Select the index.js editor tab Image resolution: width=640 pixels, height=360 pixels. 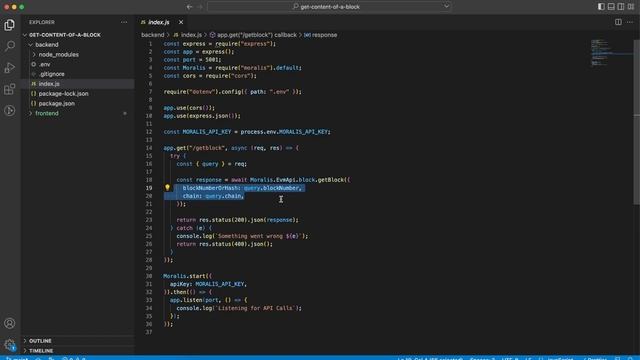162,22
